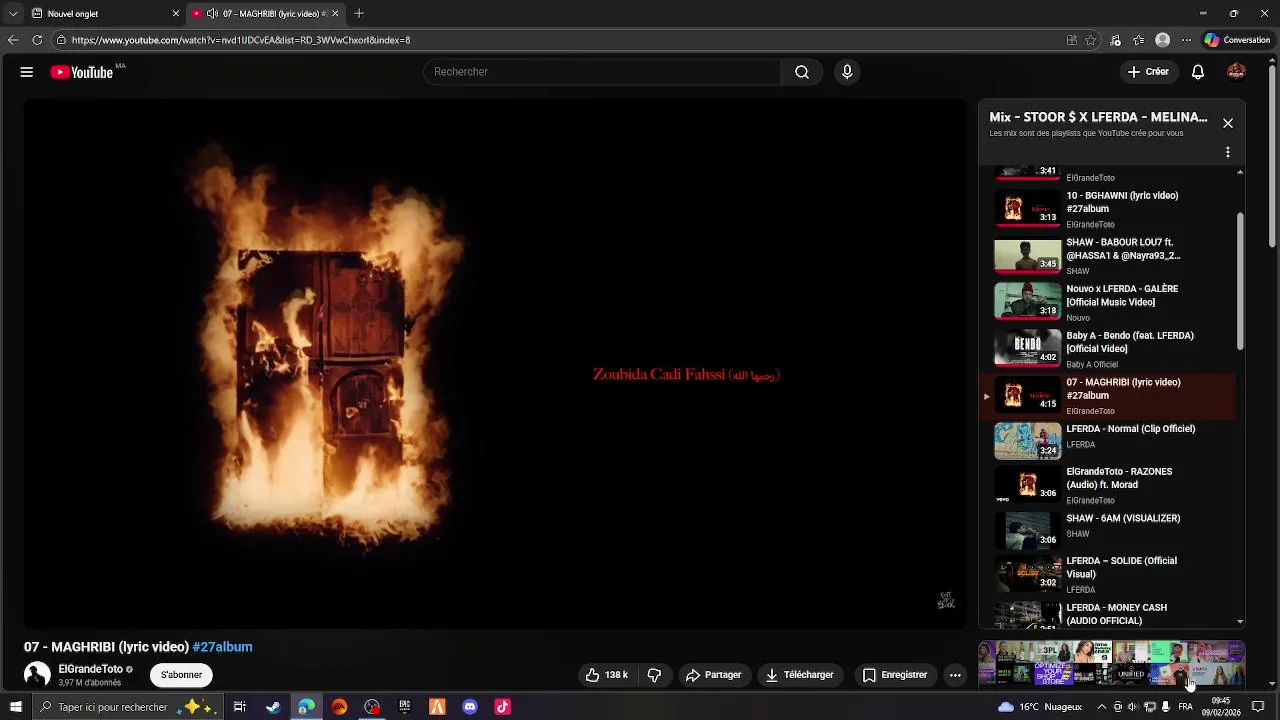Dislike the video with thumbs-down button
The height and width of the screenshot is (720, 1280).
[x=654, y=675]
